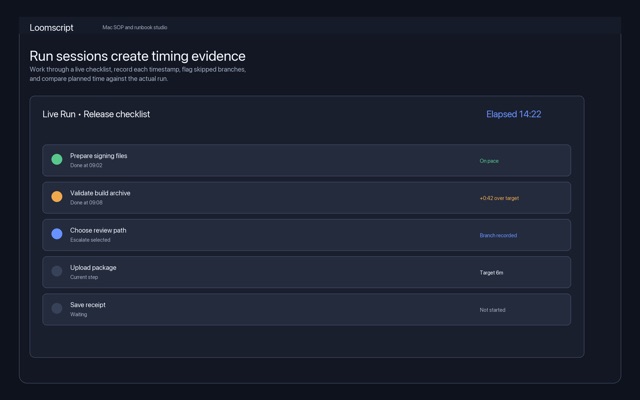640x400 pixels.
Task: Click the Target 6m label
Action: click(x=491, y=273)
